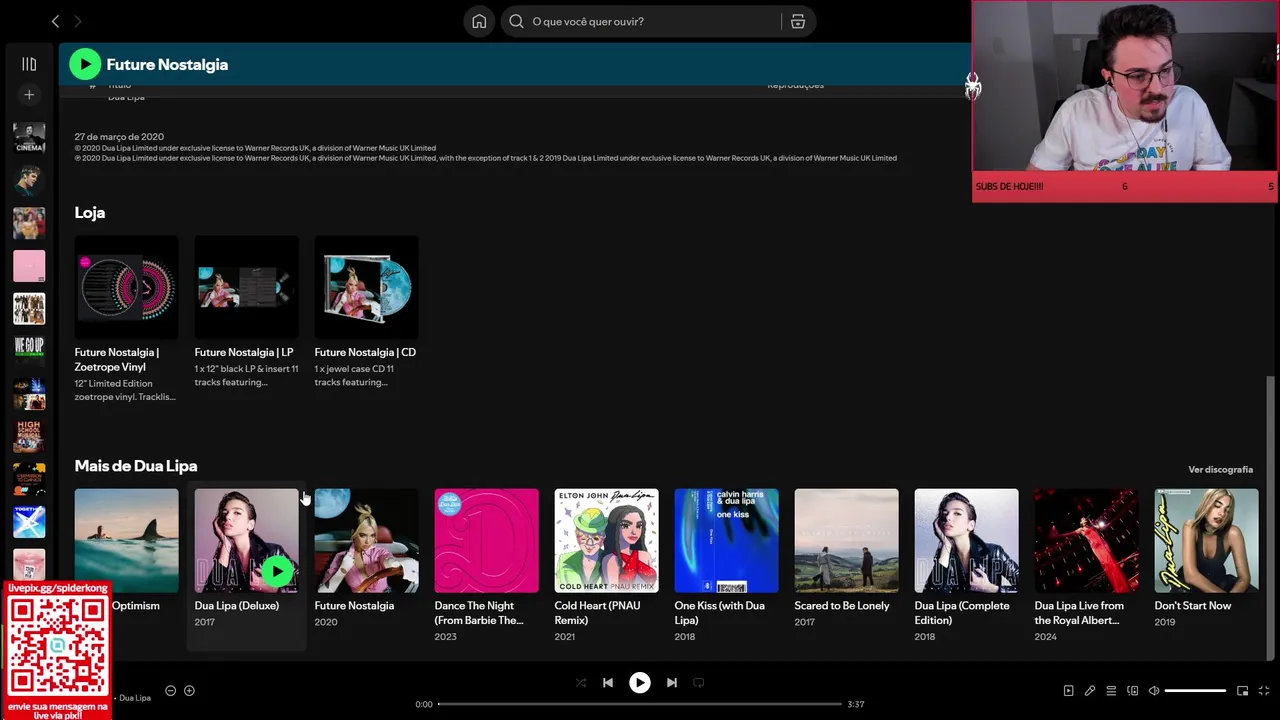Image resolution: width=1280 pixels, height=720 pixels.
Task: Show lyrics with the microphone icon
Action: 1090,690
